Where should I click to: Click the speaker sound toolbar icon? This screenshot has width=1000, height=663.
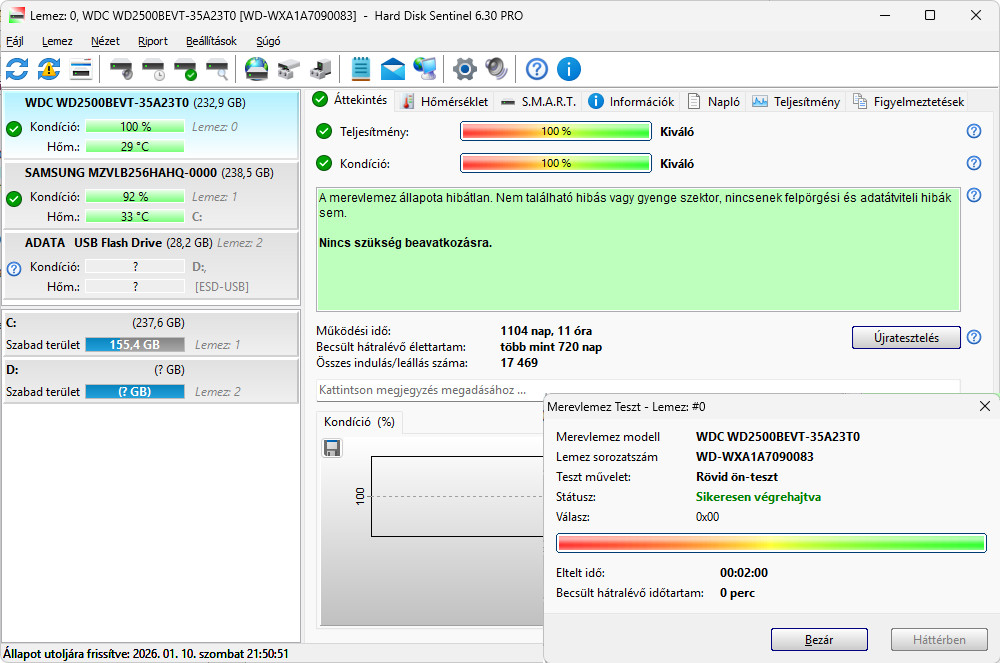pos(496,69)
